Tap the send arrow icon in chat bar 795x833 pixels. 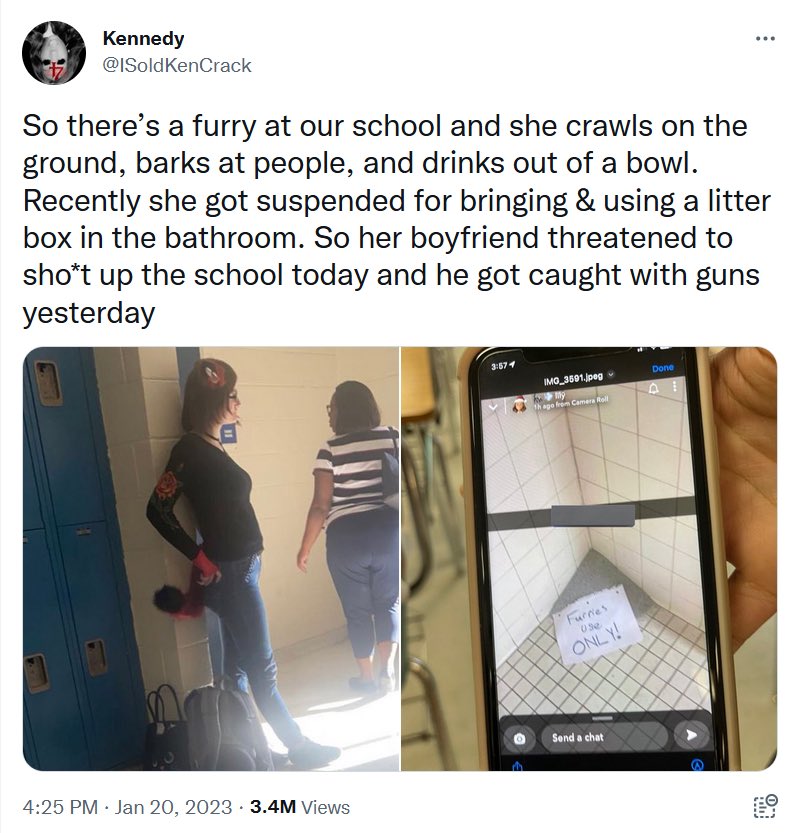691,735
